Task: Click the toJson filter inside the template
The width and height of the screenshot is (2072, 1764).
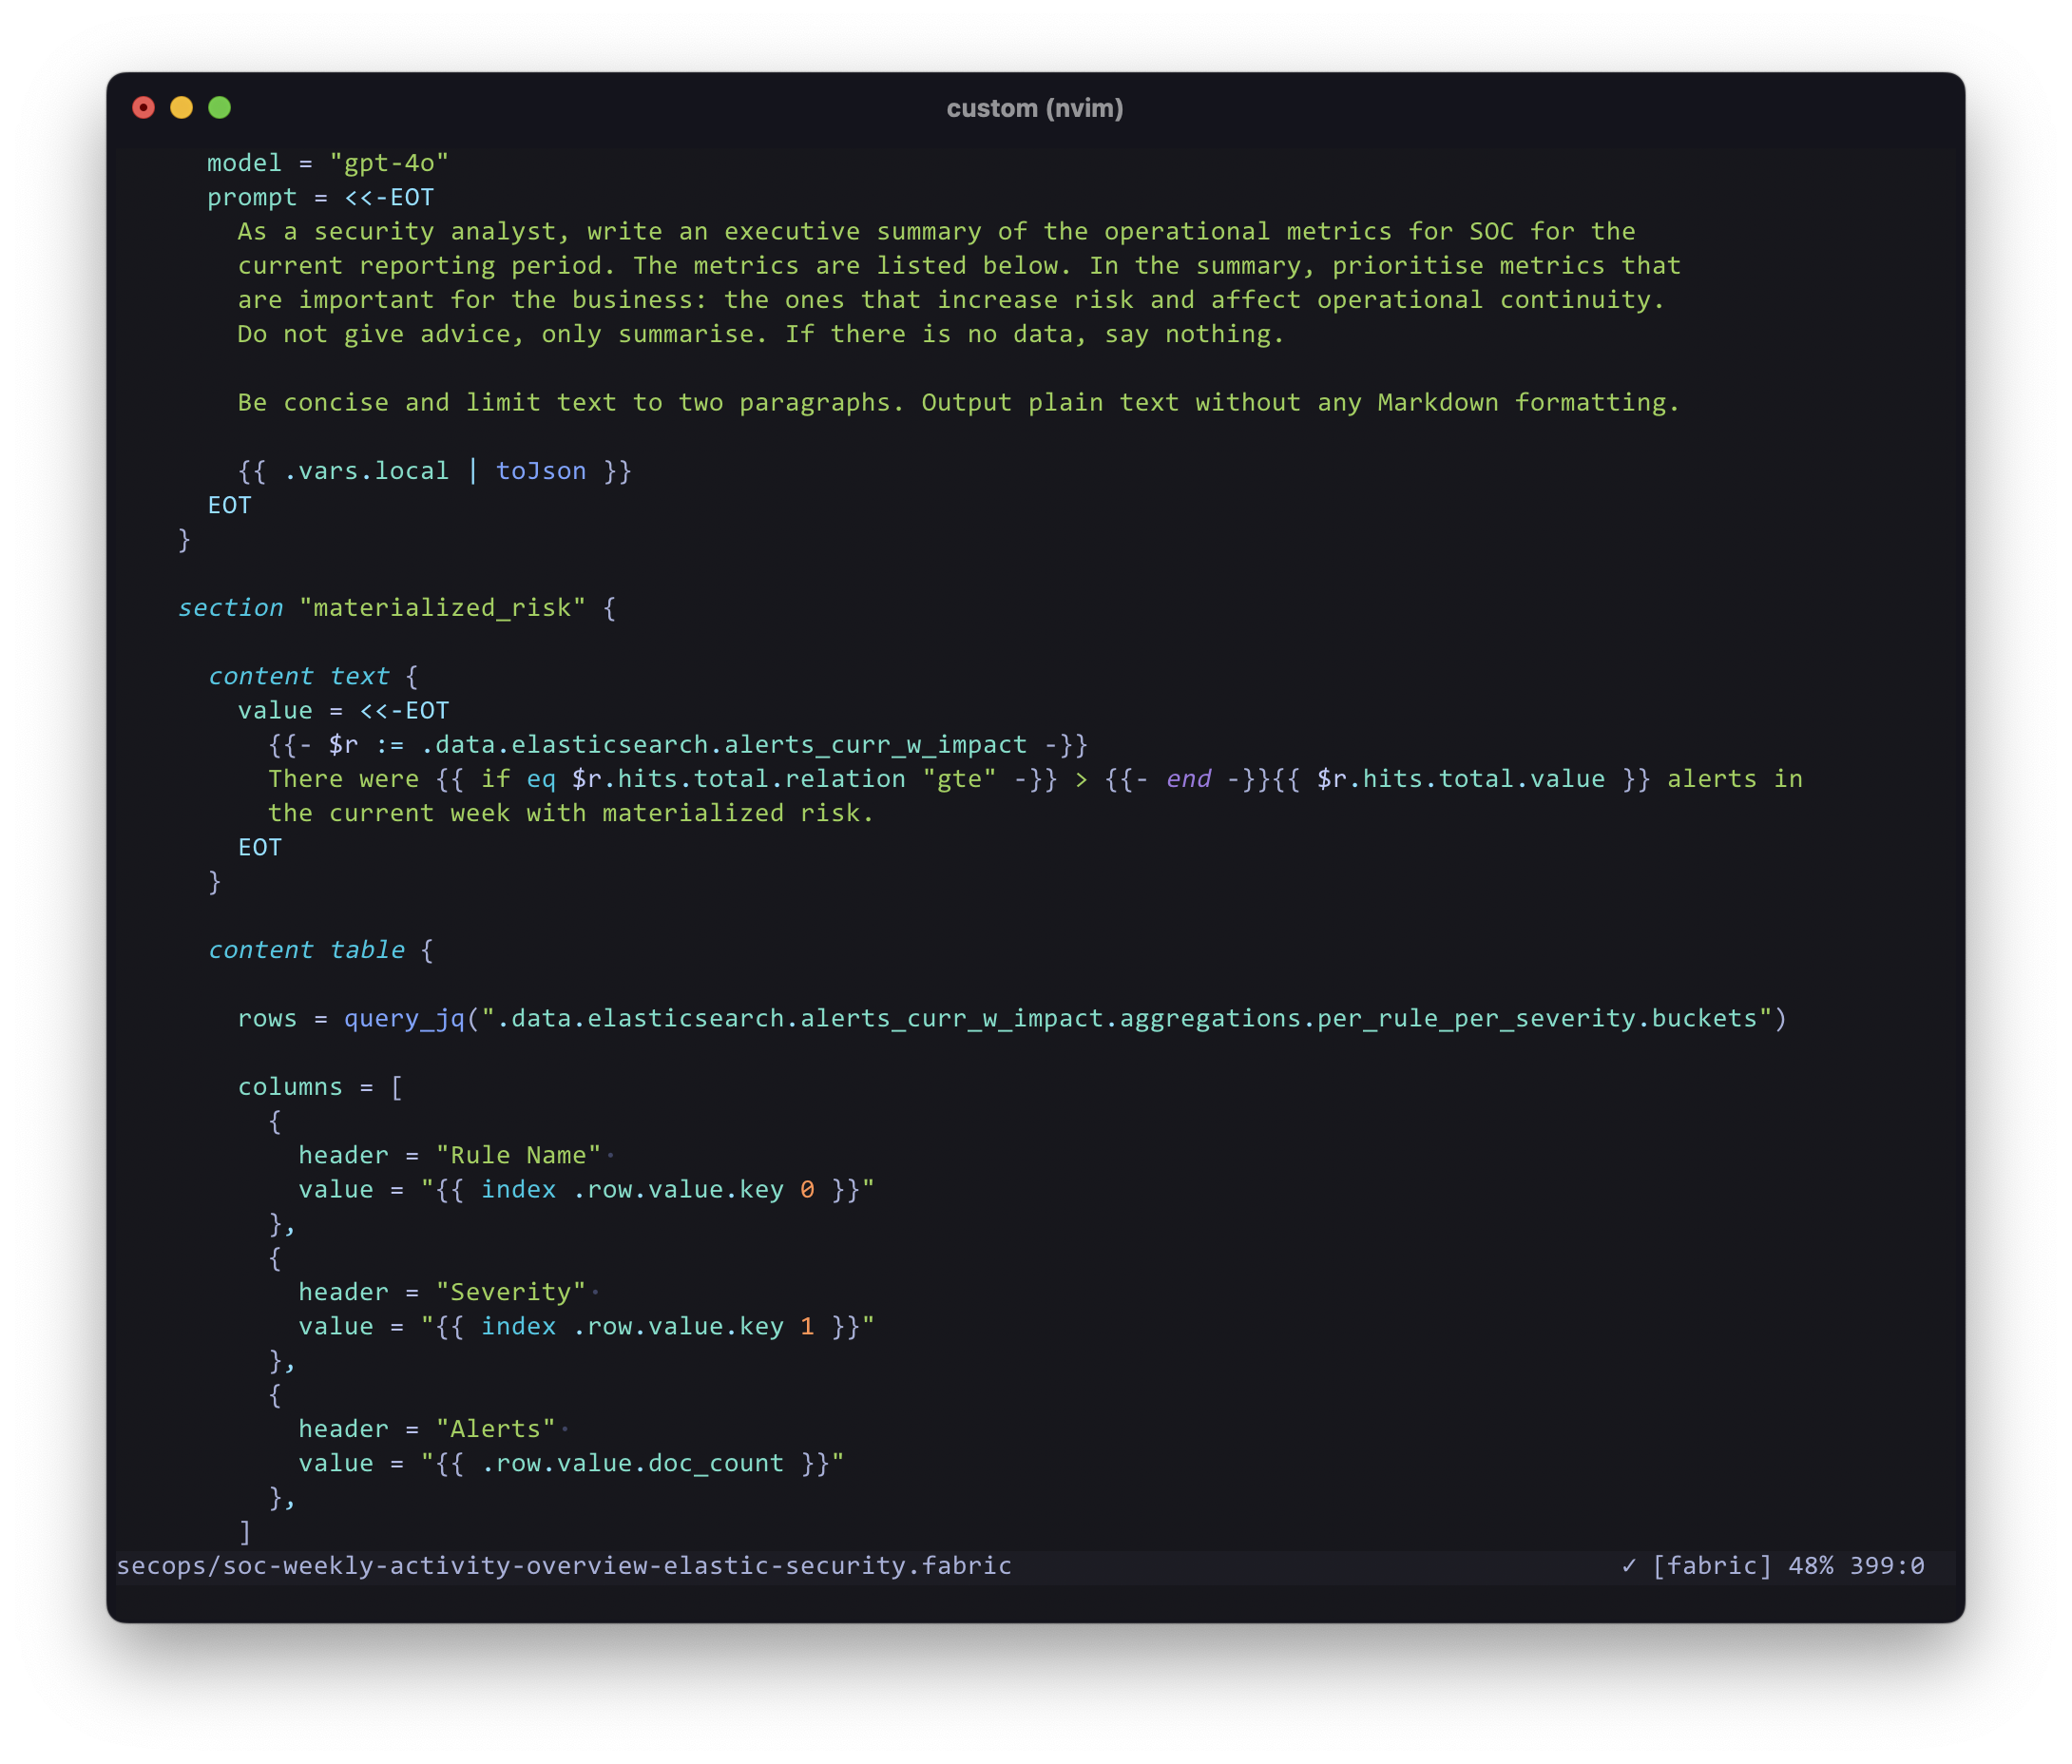Action: (541, 470)
